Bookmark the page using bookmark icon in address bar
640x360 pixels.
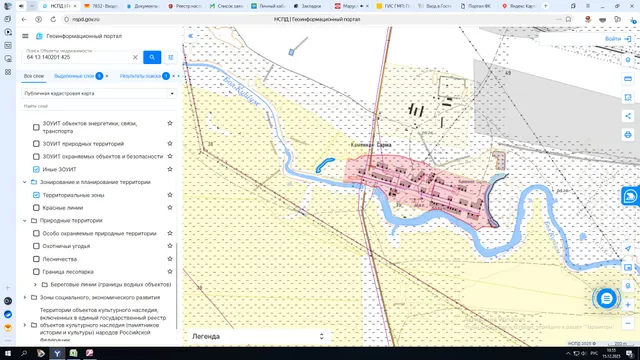pyautogui.click(x=568, y=19)
